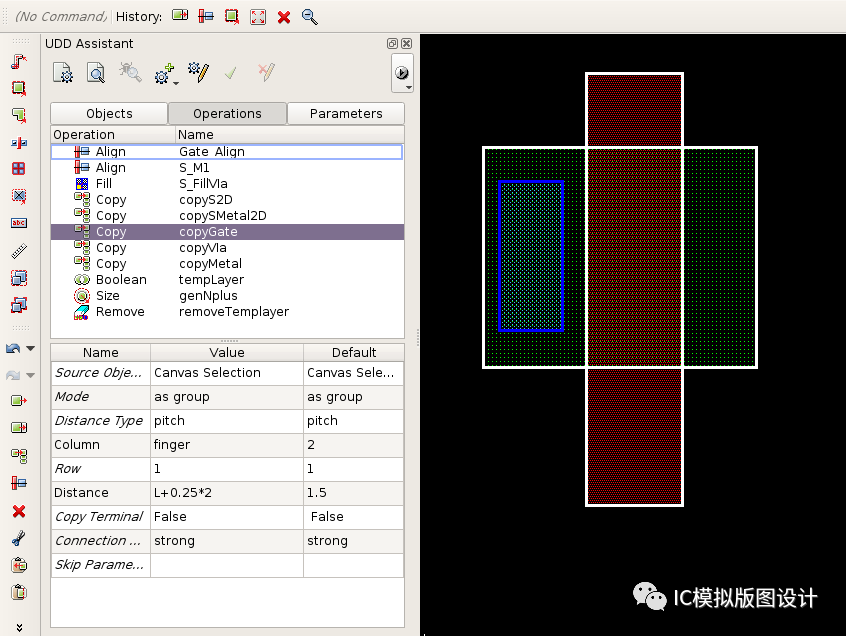Click the add new operation gear icon

(161, 73)
